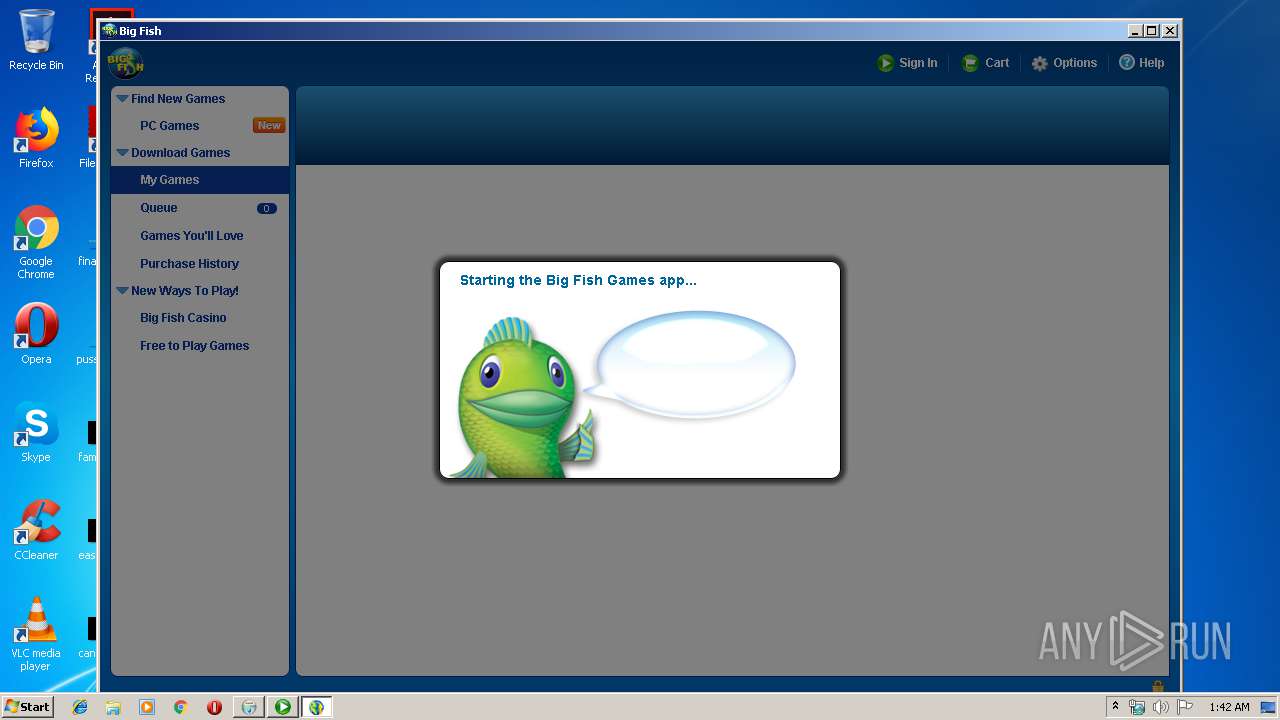The height and width of the screenshot is (720, 1280).
Task: Launch Opera from taskbar
Action: tap(214, 707)
